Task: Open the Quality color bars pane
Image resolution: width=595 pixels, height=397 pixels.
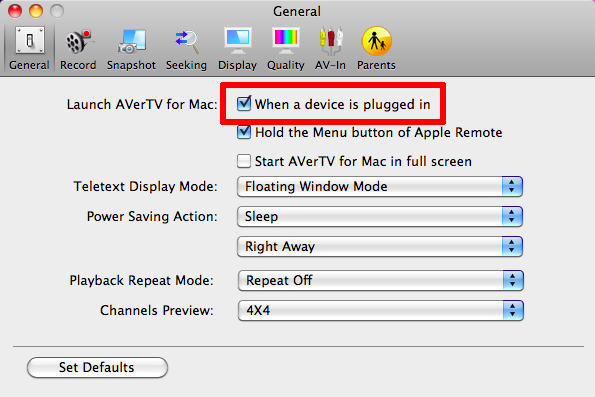Action: (x=286, y=49)
